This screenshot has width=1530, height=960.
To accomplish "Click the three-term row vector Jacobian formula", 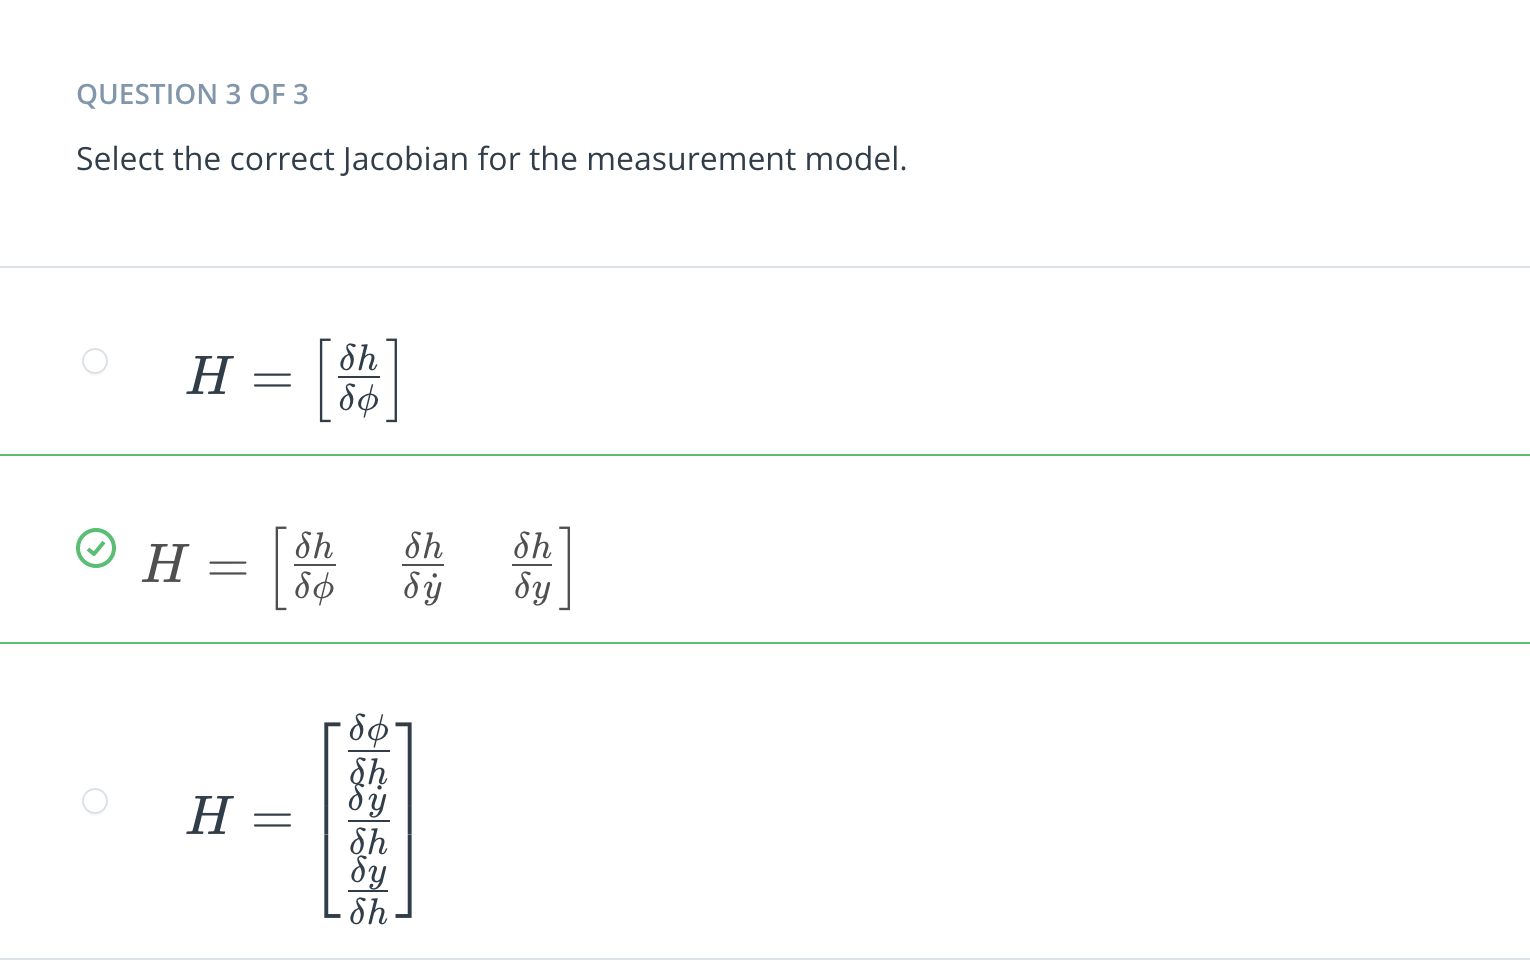I will (x=358, y=566).
